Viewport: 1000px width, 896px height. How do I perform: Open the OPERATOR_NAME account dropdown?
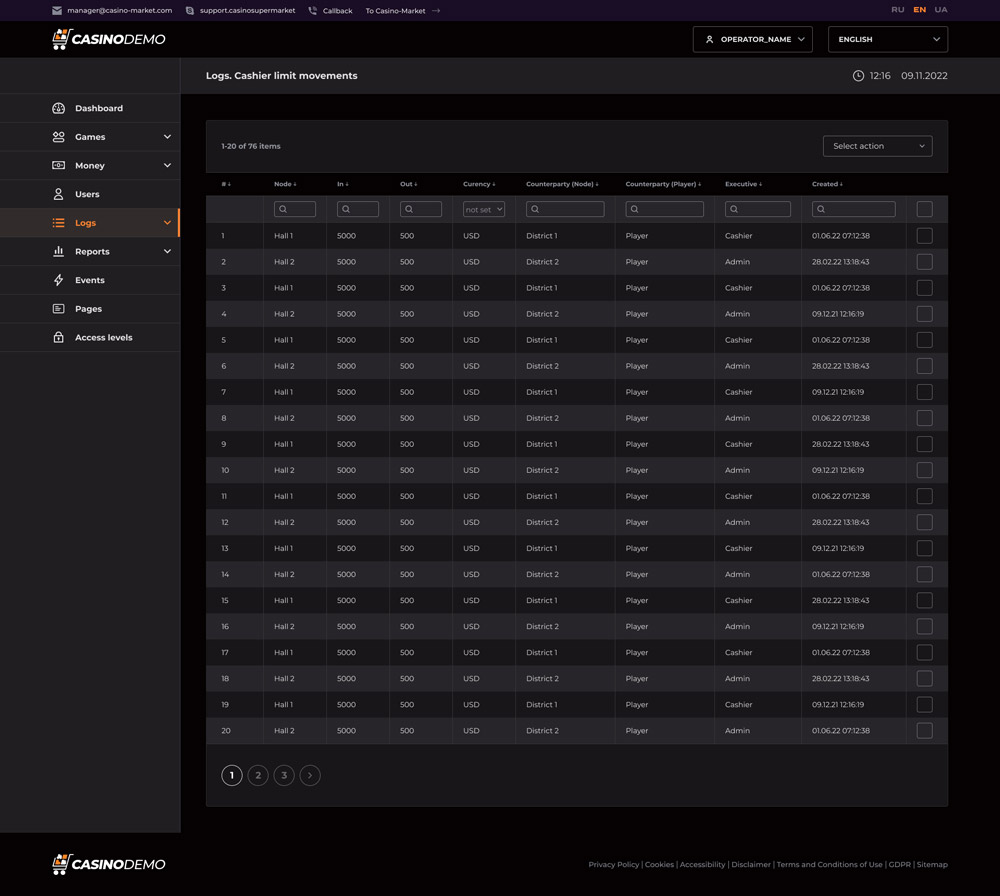(x=752, y=39)
